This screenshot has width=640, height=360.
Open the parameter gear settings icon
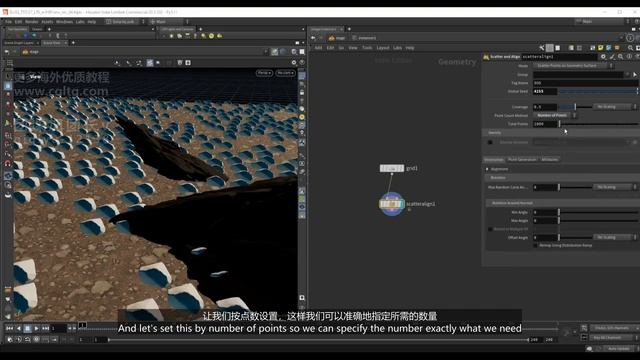pos(603,57)
